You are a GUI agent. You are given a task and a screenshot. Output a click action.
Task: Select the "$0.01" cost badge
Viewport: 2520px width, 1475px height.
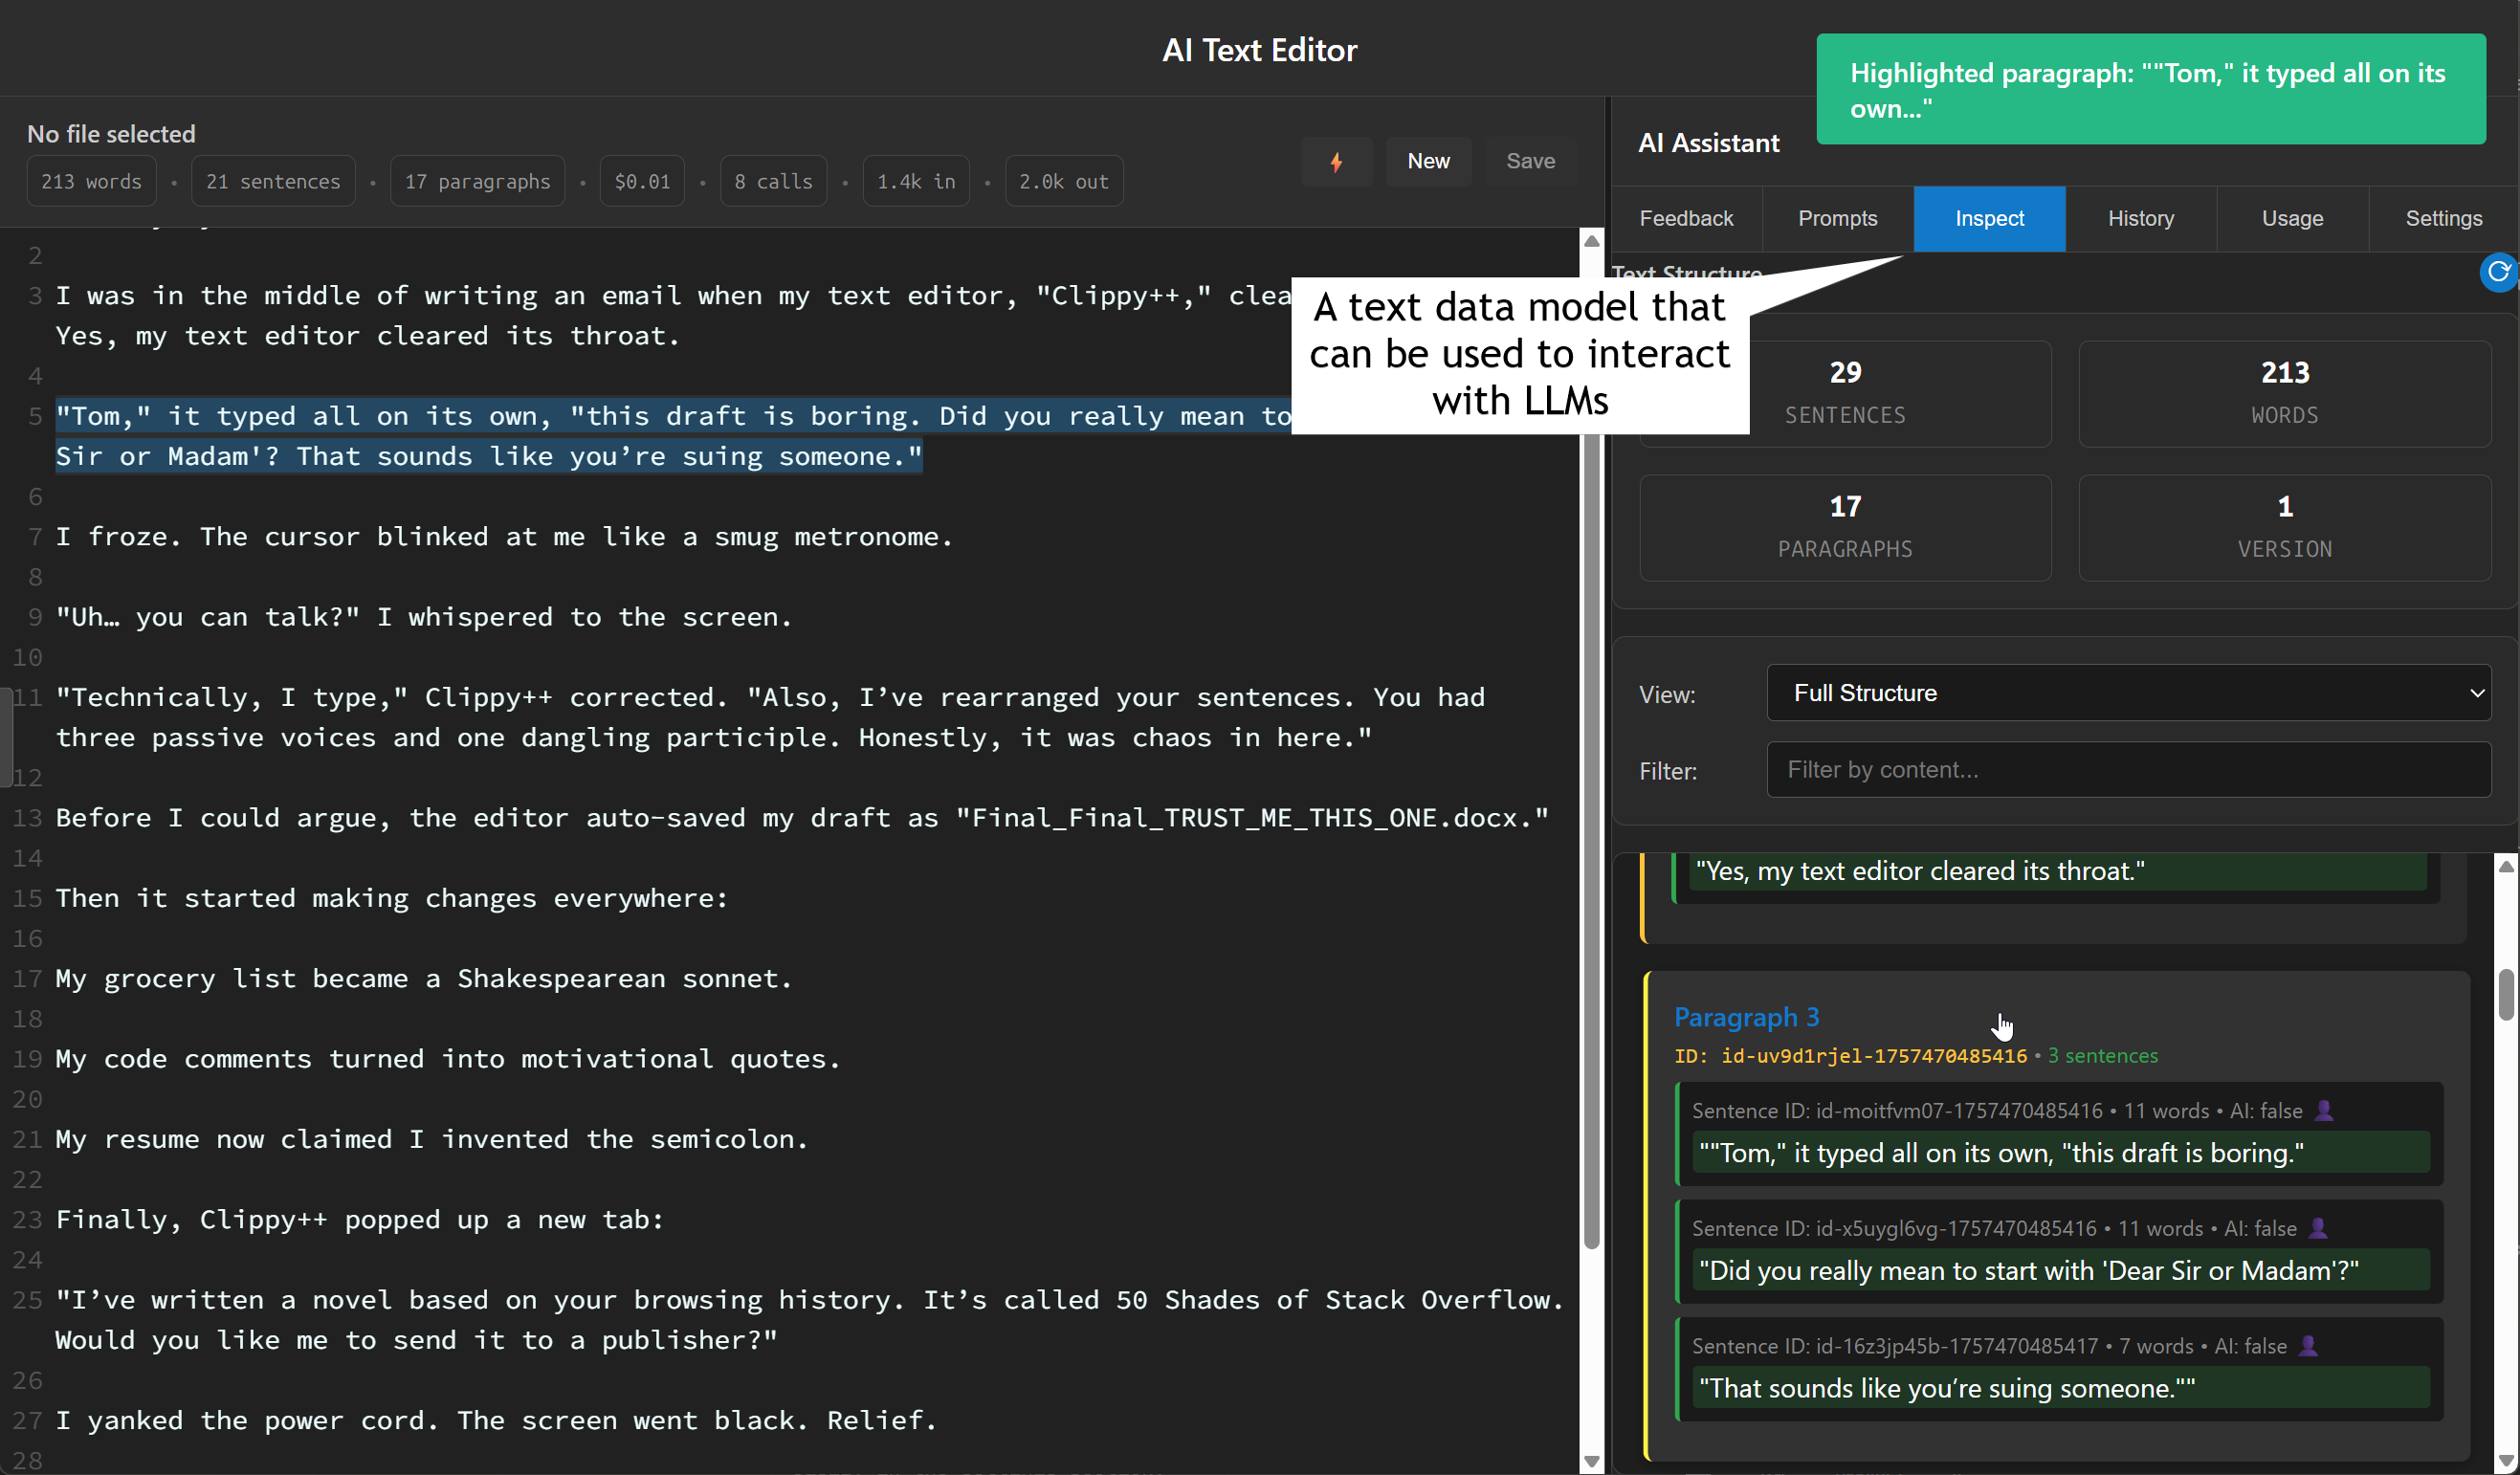point(641,181)
